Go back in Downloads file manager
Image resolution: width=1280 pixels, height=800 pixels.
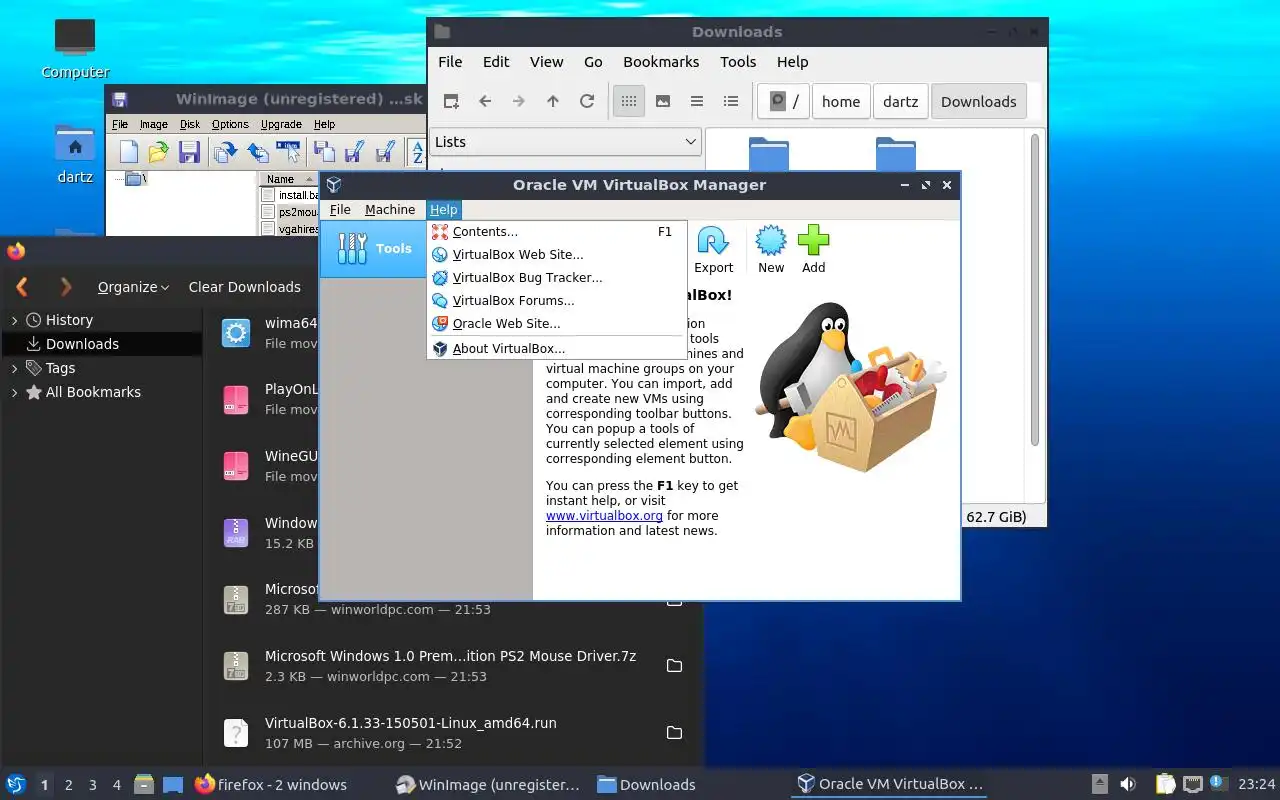[485, 101]
